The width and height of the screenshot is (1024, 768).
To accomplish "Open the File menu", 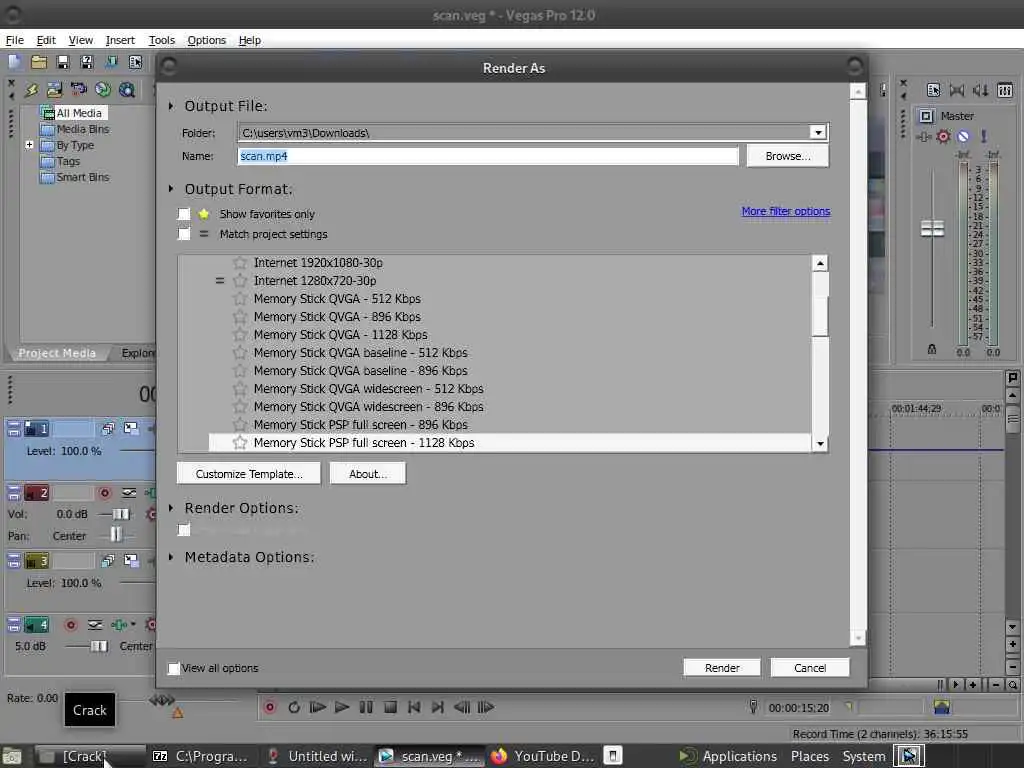I will pyautogui.click(x=14, y=40).
